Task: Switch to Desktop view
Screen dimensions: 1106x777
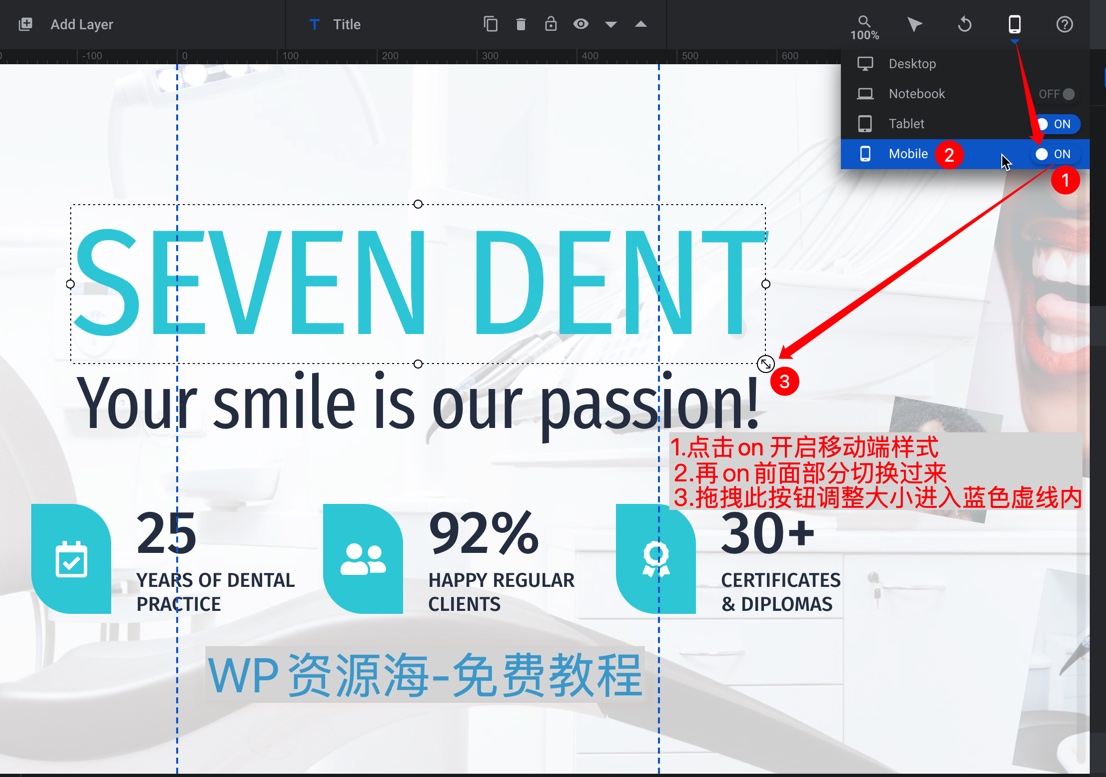Action: (965, 63)
